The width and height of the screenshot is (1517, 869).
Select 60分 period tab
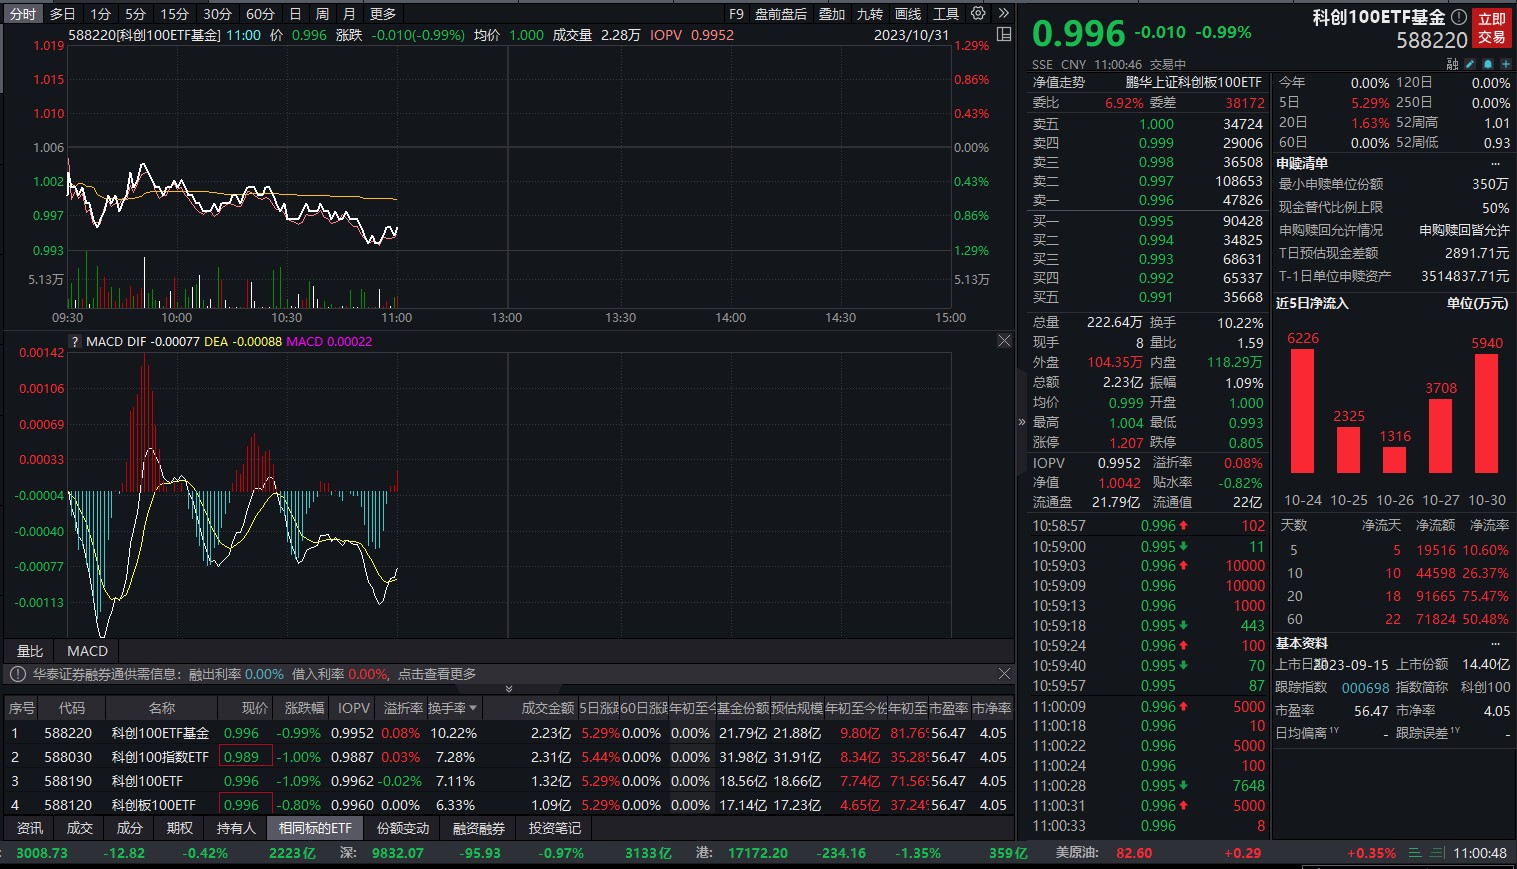[260, 13]
